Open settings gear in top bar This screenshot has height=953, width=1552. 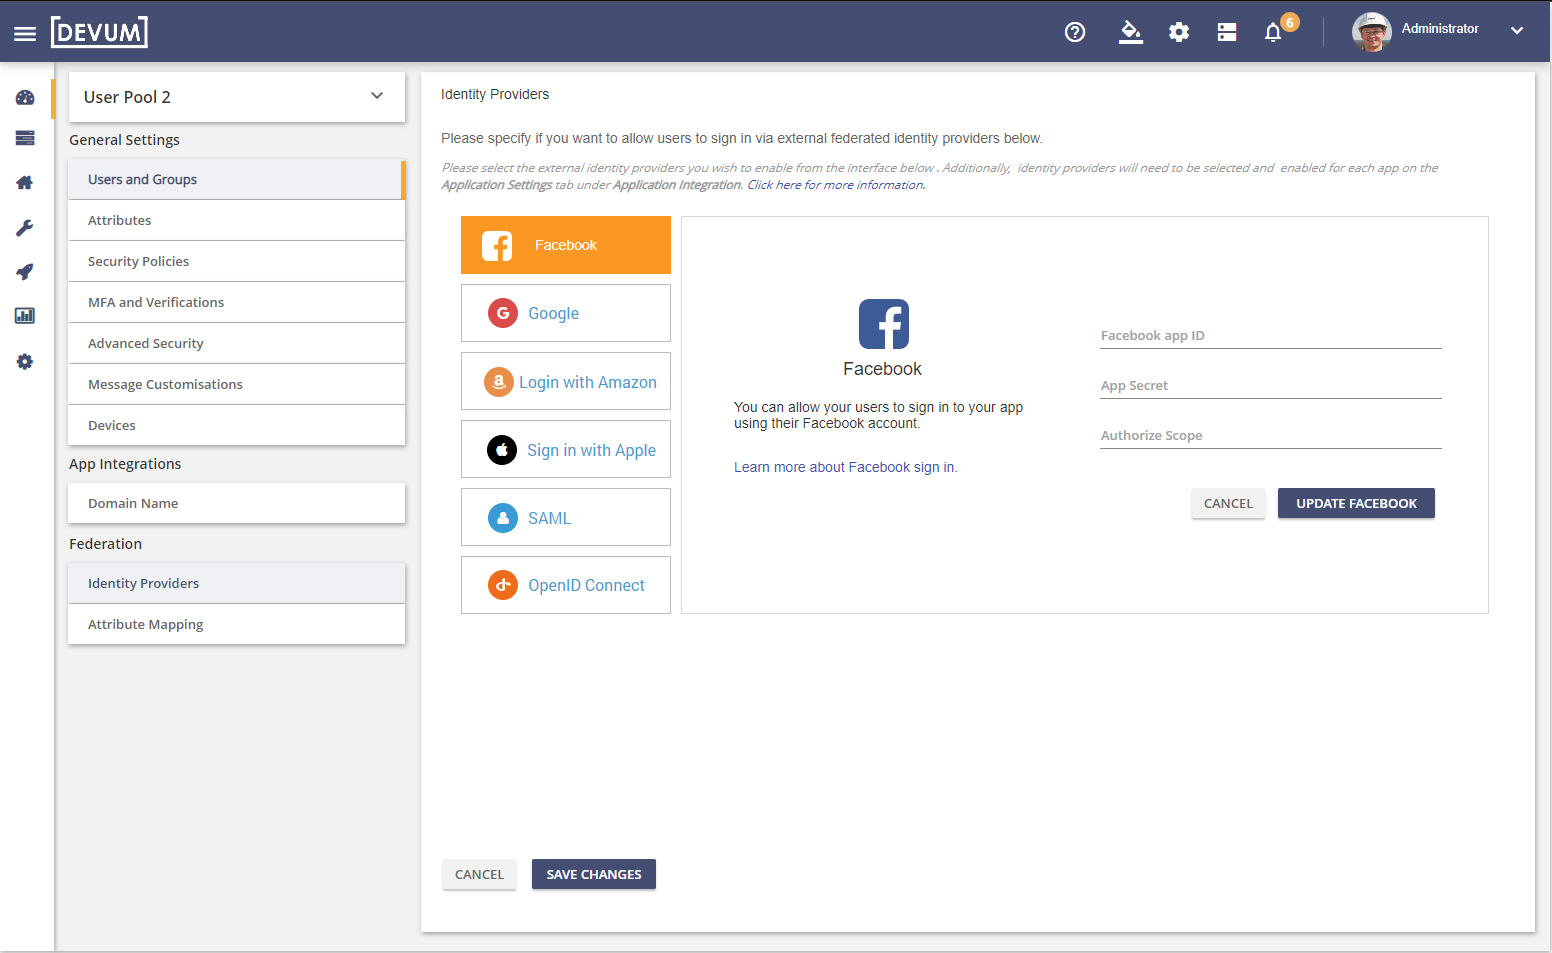(1179, 32)
